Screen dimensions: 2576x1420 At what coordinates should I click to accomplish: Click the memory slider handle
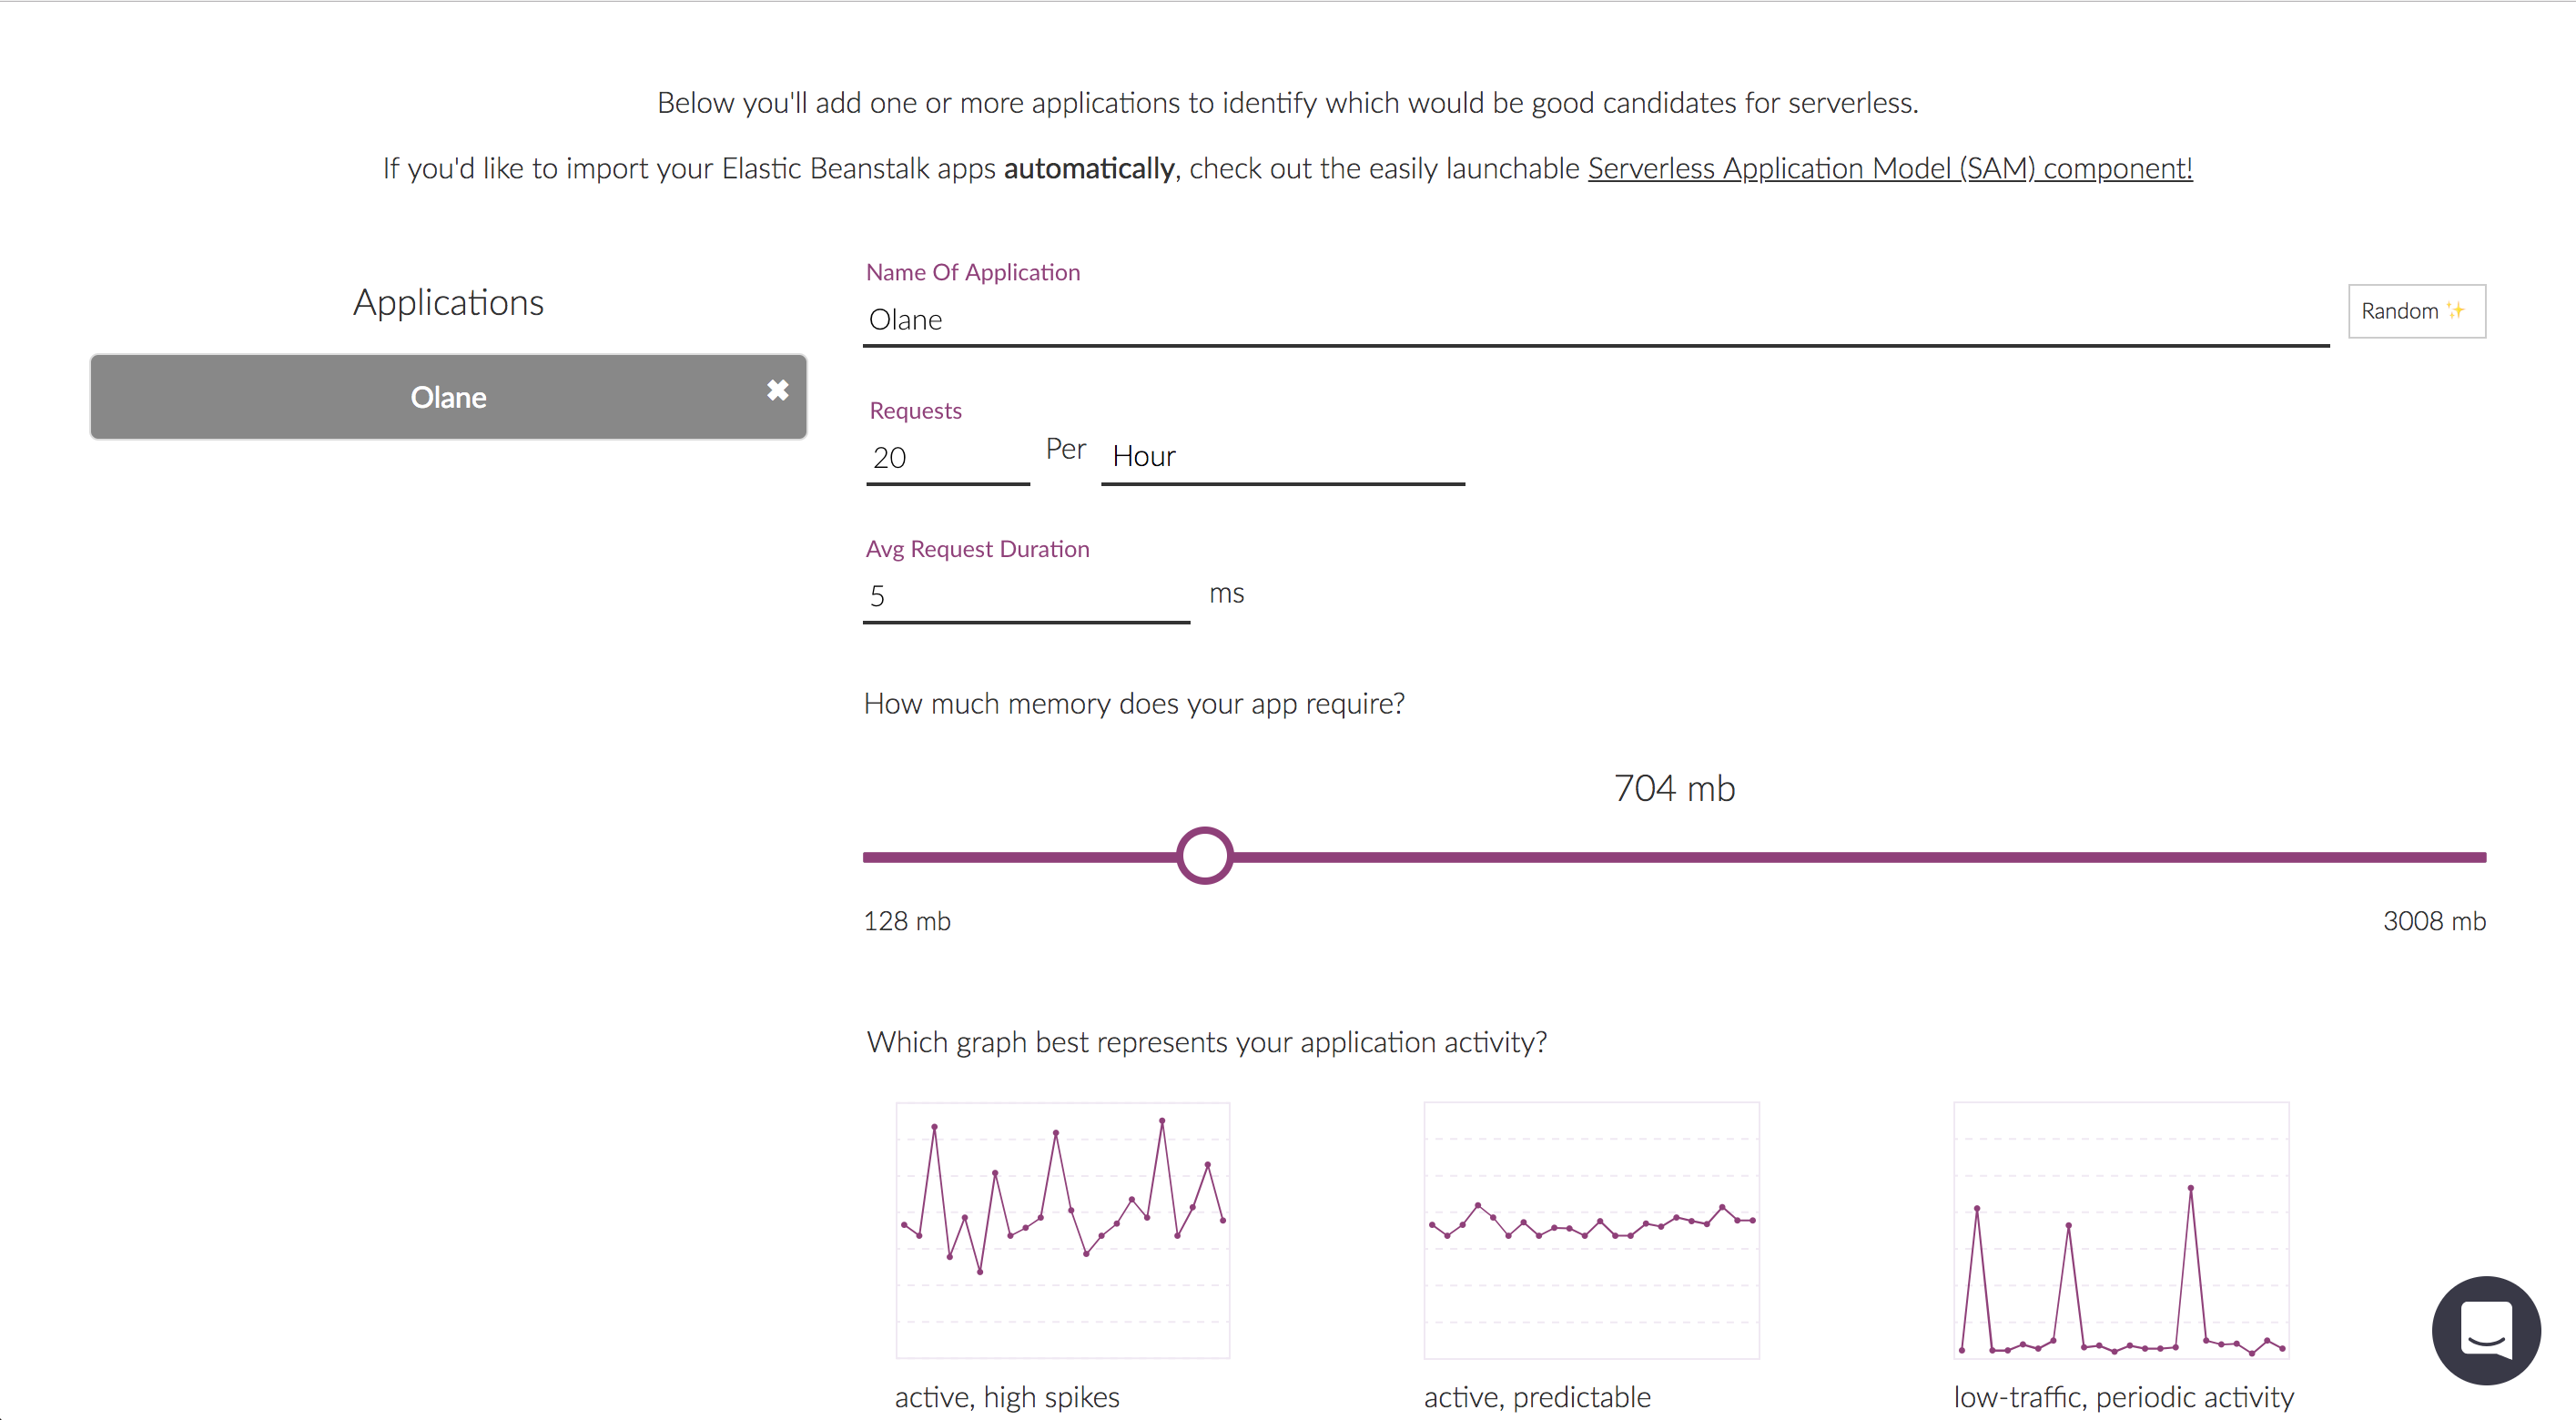tap(1204, 856)
